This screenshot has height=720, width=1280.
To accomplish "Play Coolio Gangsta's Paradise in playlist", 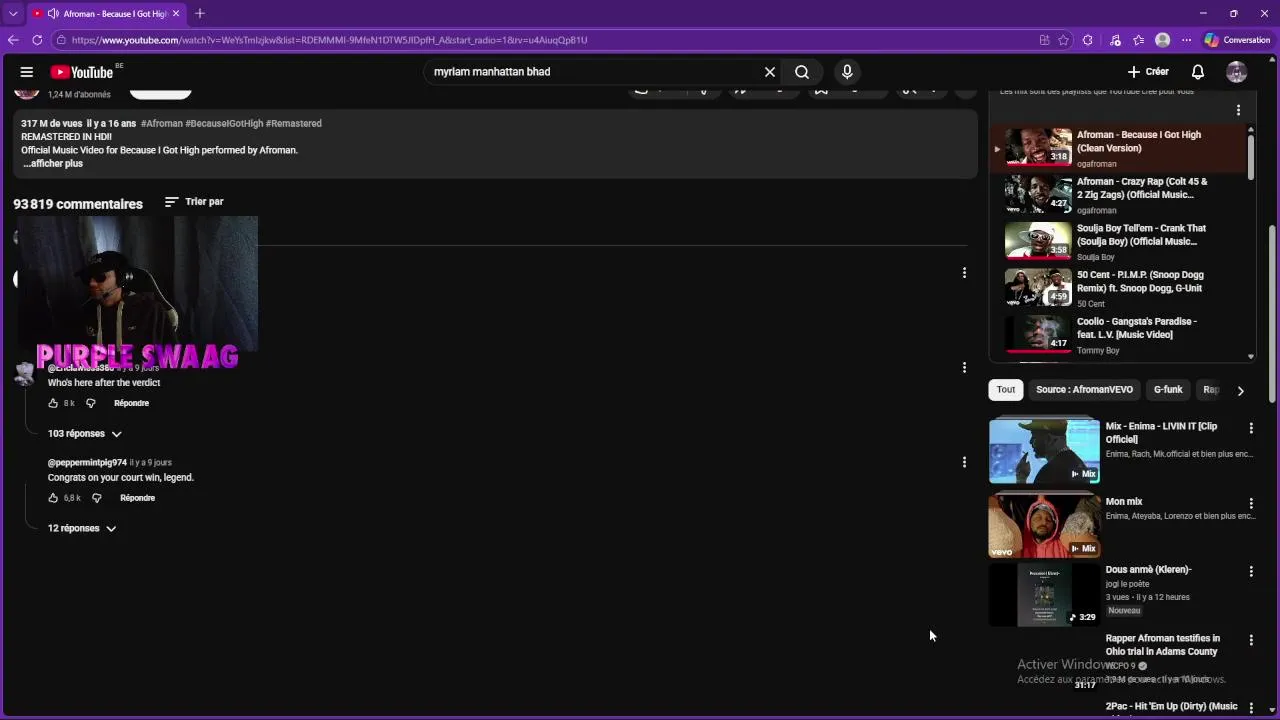I will (1117, 335).
